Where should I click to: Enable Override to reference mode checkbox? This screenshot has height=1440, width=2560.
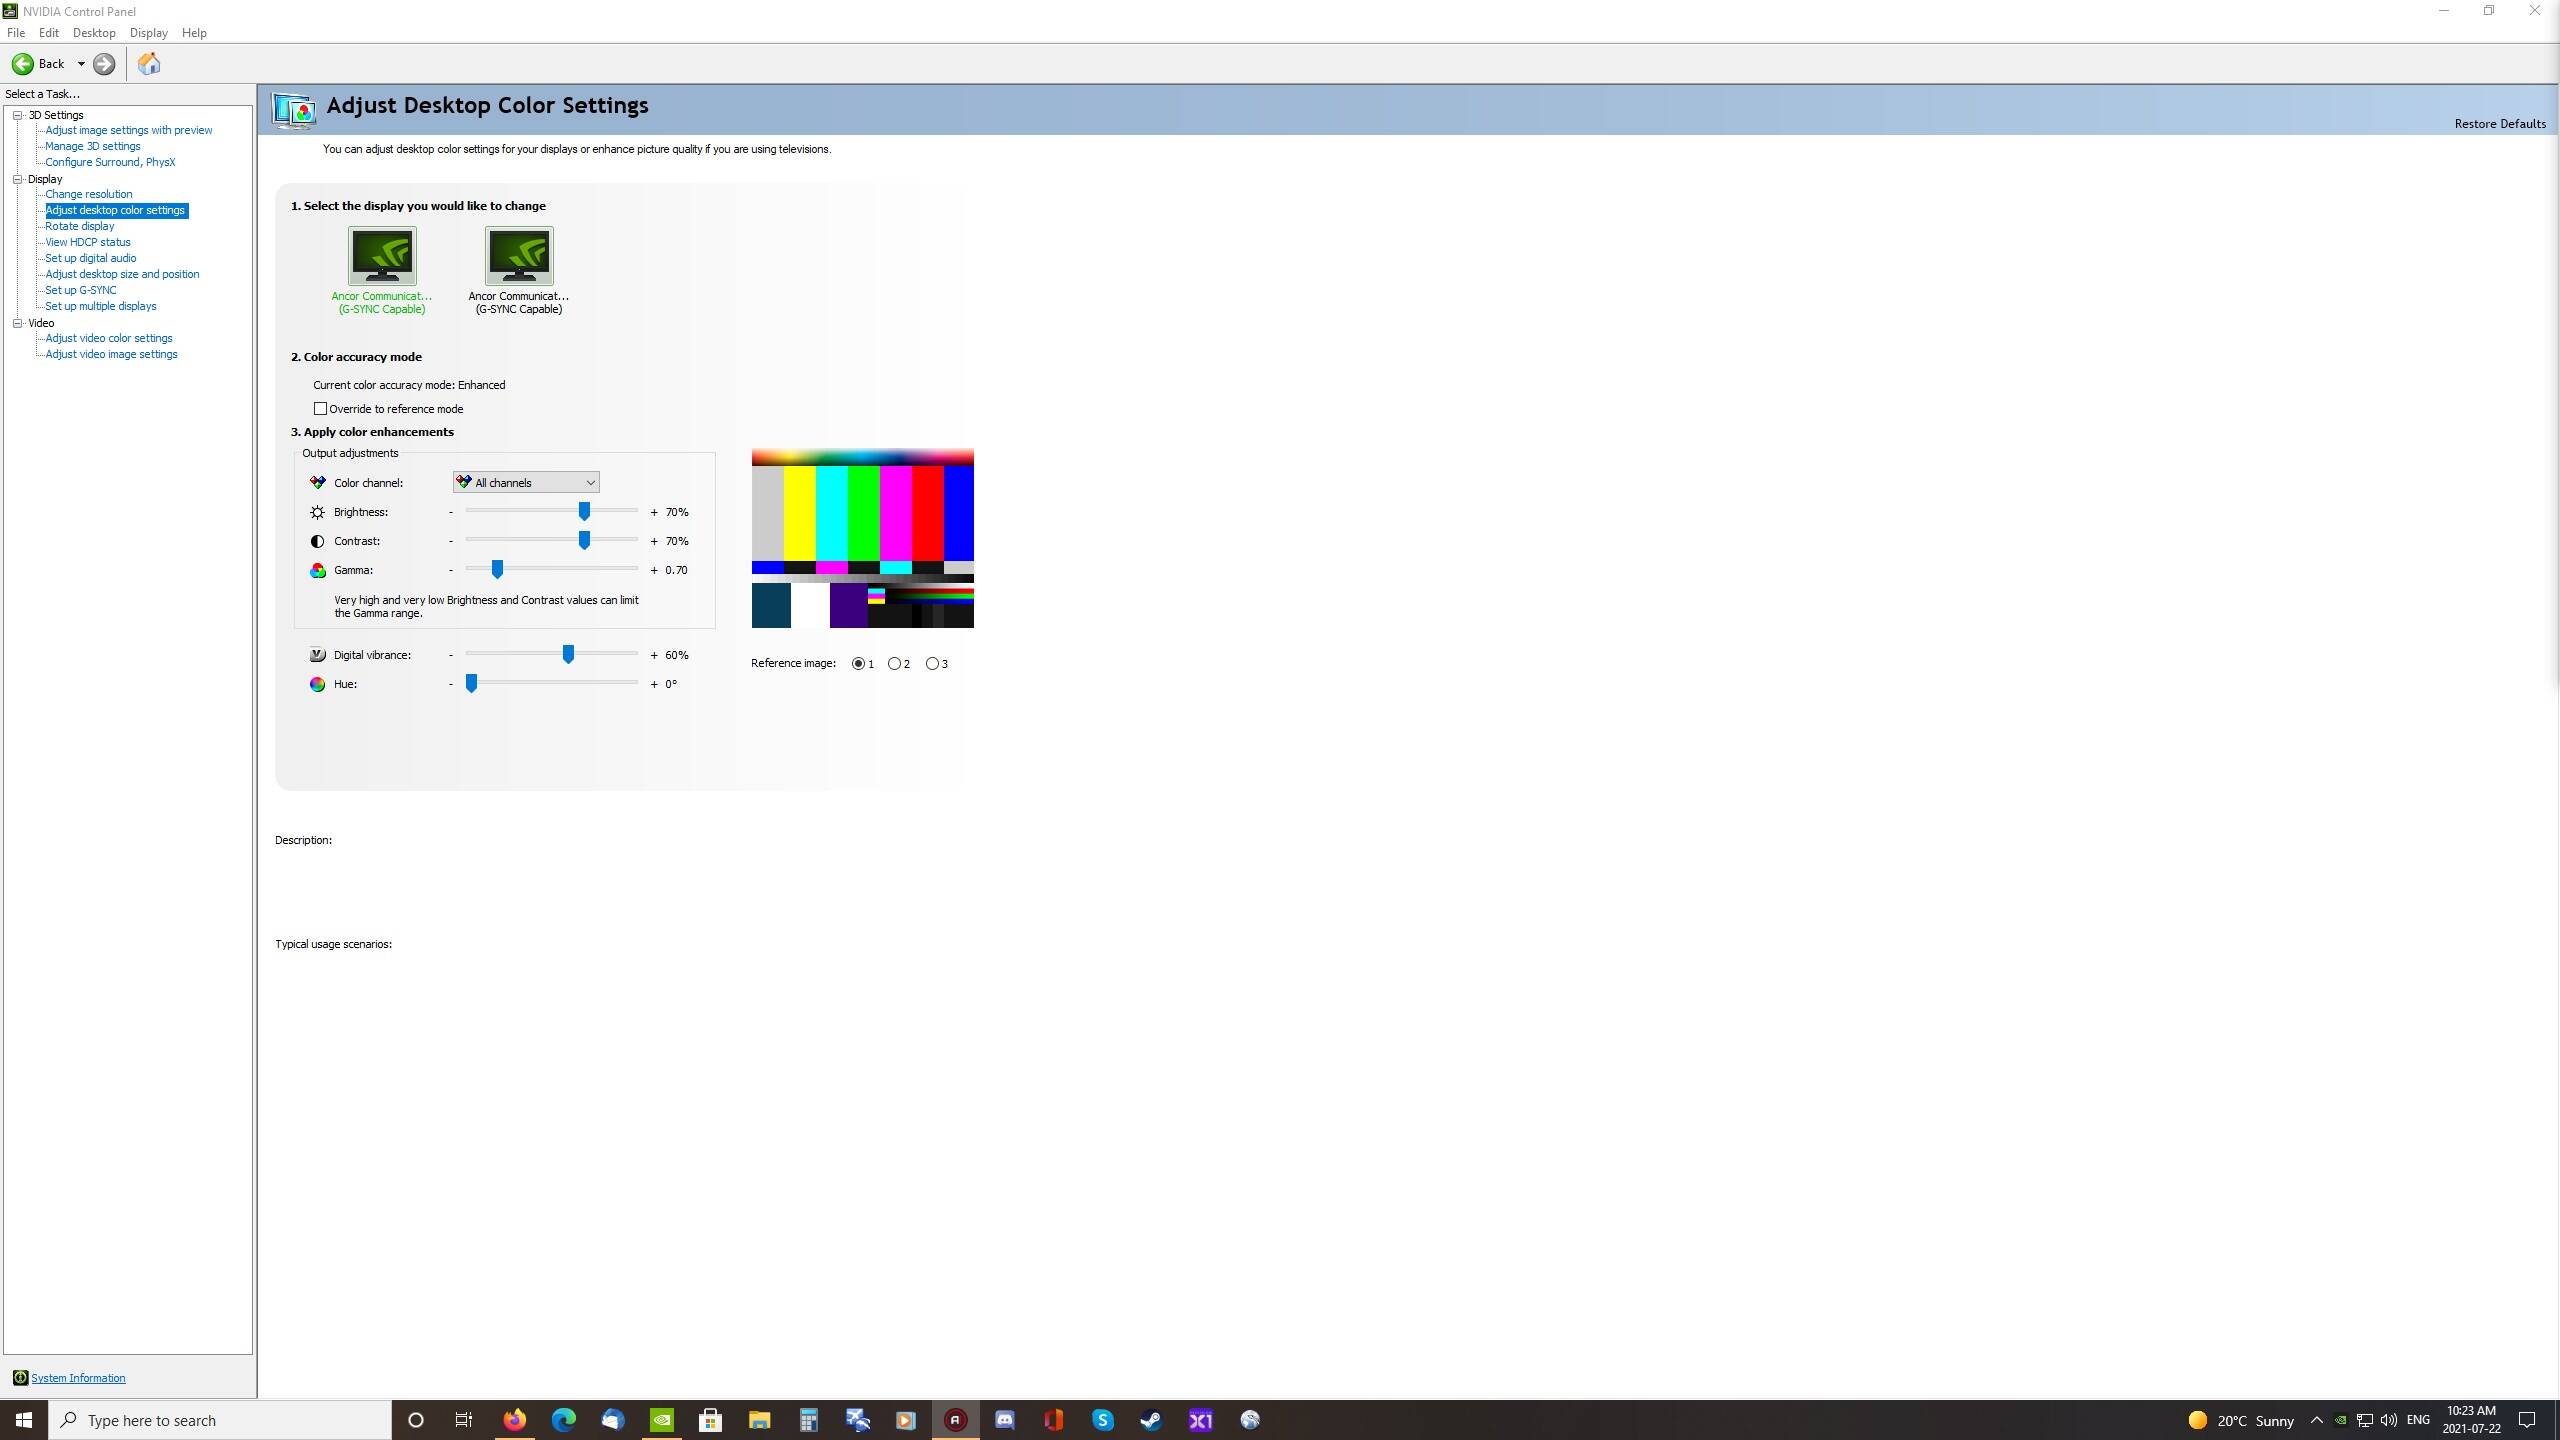320,409
